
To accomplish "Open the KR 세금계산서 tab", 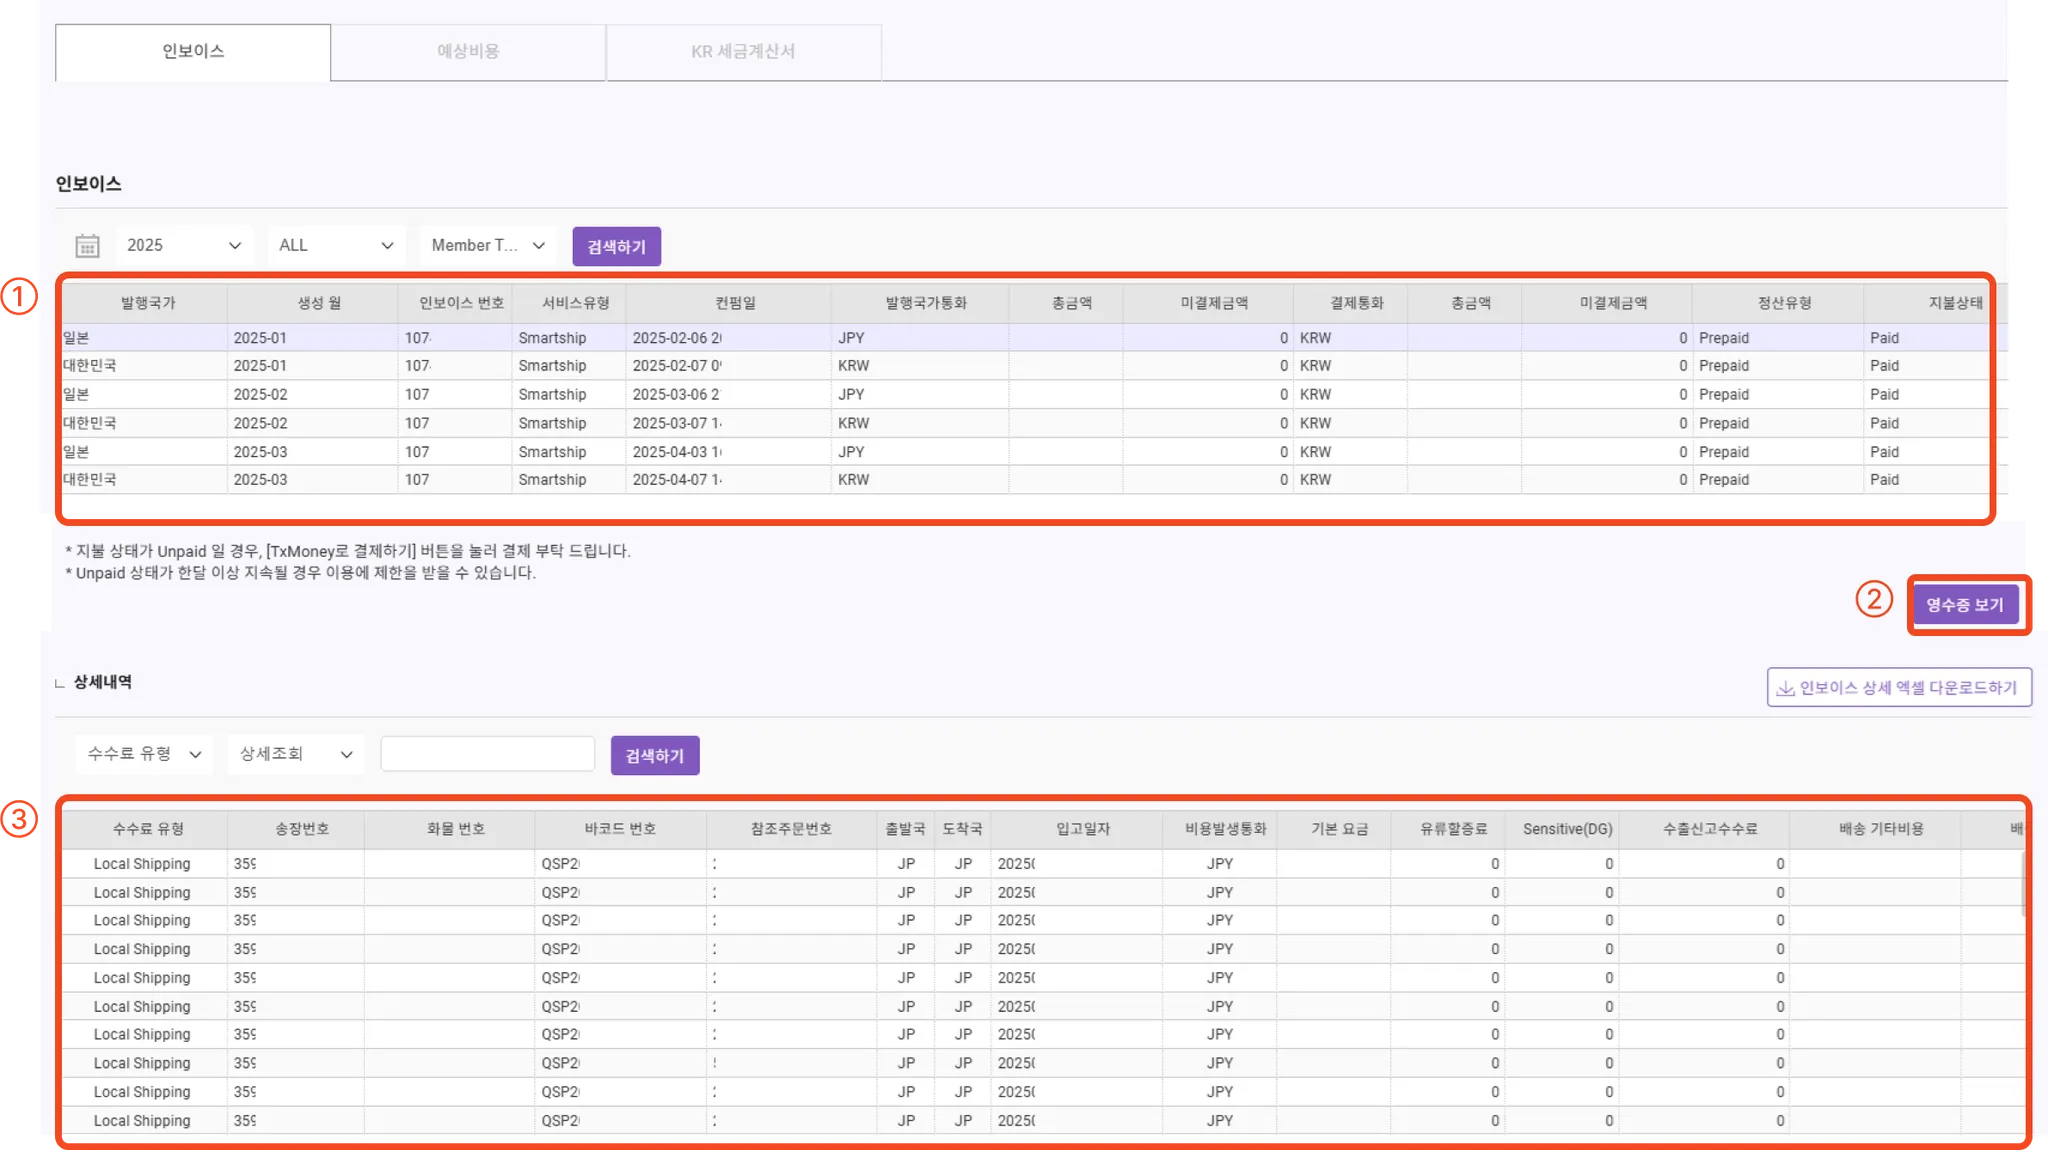I will pyautogui.click(x=743, y=52).
